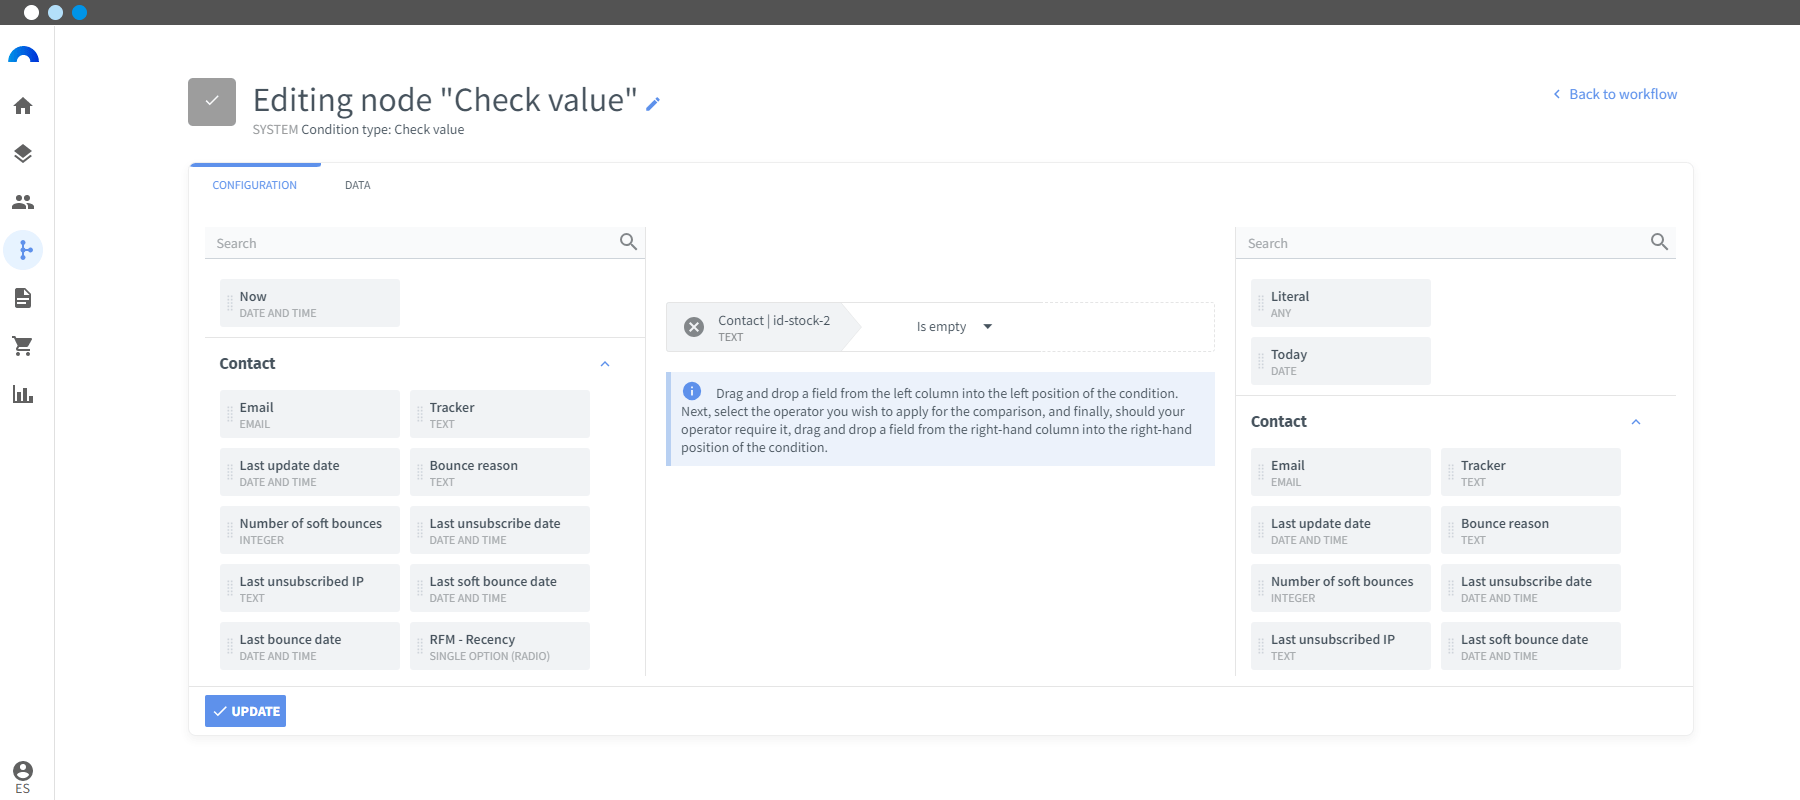The height and width of the screenshot is (800, 1800).
Task: Click the drag handle on Now card
Action: 230,303
